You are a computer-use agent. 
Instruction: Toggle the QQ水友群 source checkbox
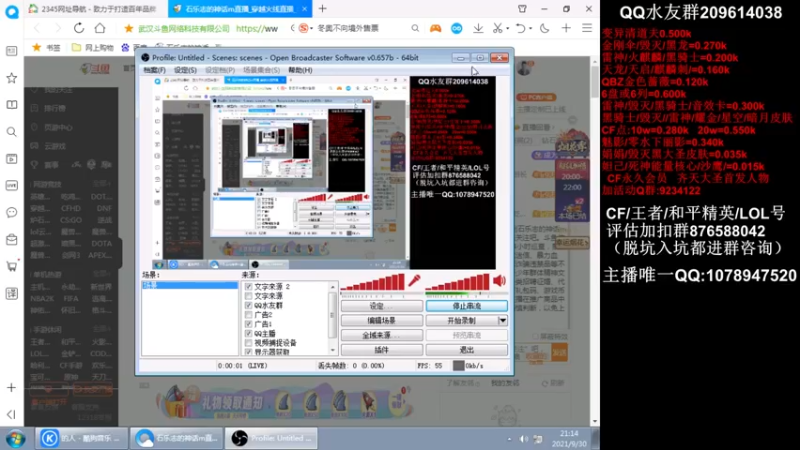248,306
